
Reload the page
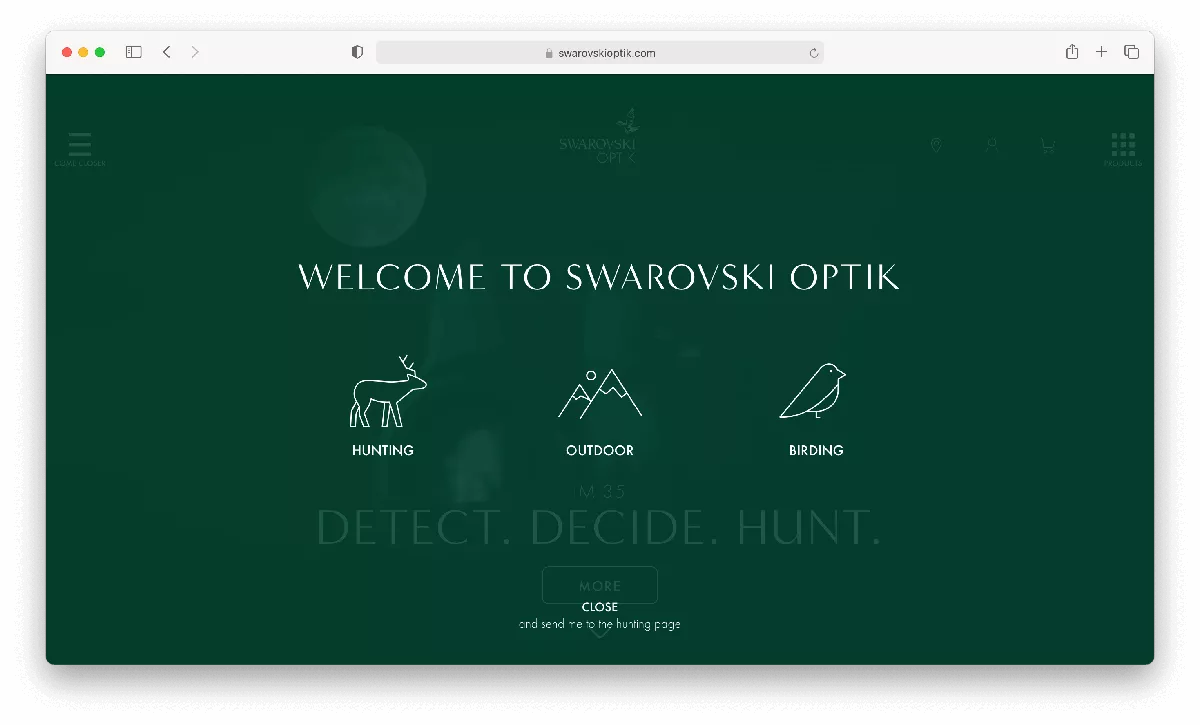[814, 53]
